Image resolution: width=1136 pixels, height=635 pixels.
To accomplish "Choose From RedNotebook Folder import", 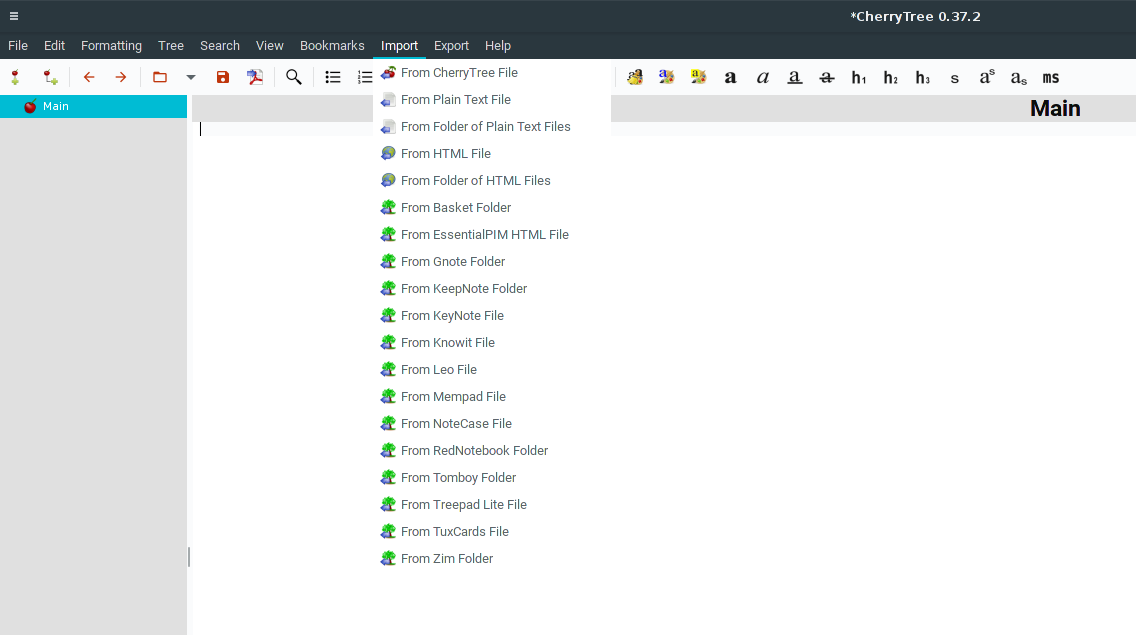I will point(492,450).
